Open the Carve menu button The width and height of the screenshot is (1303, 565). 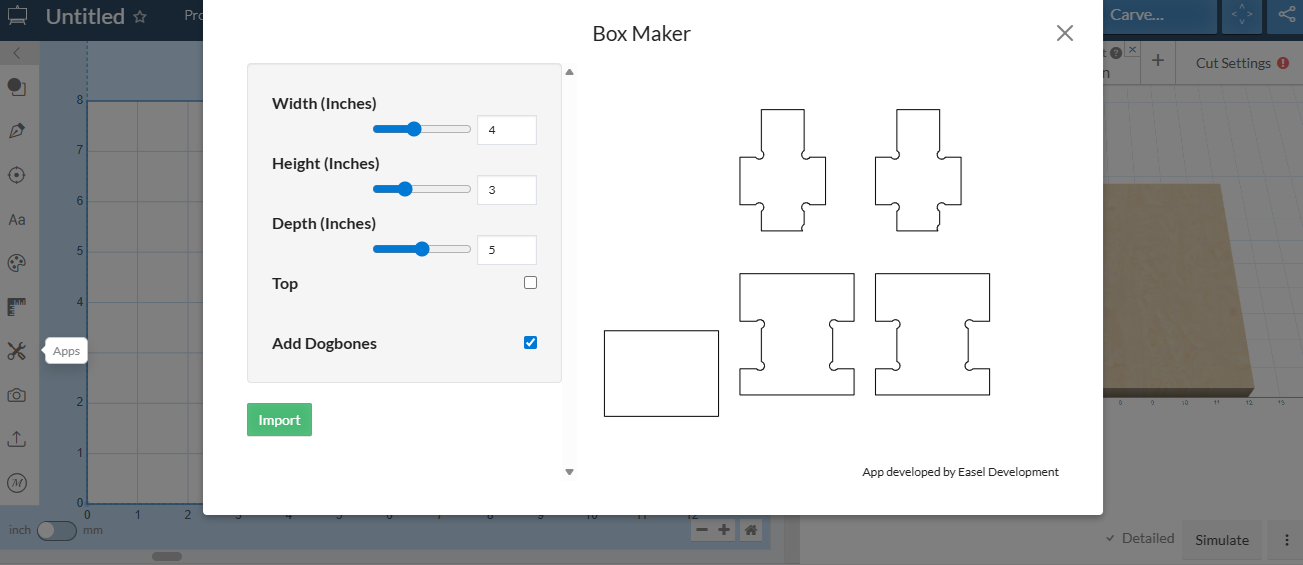pyautogui.click(x=1159, y=16)
